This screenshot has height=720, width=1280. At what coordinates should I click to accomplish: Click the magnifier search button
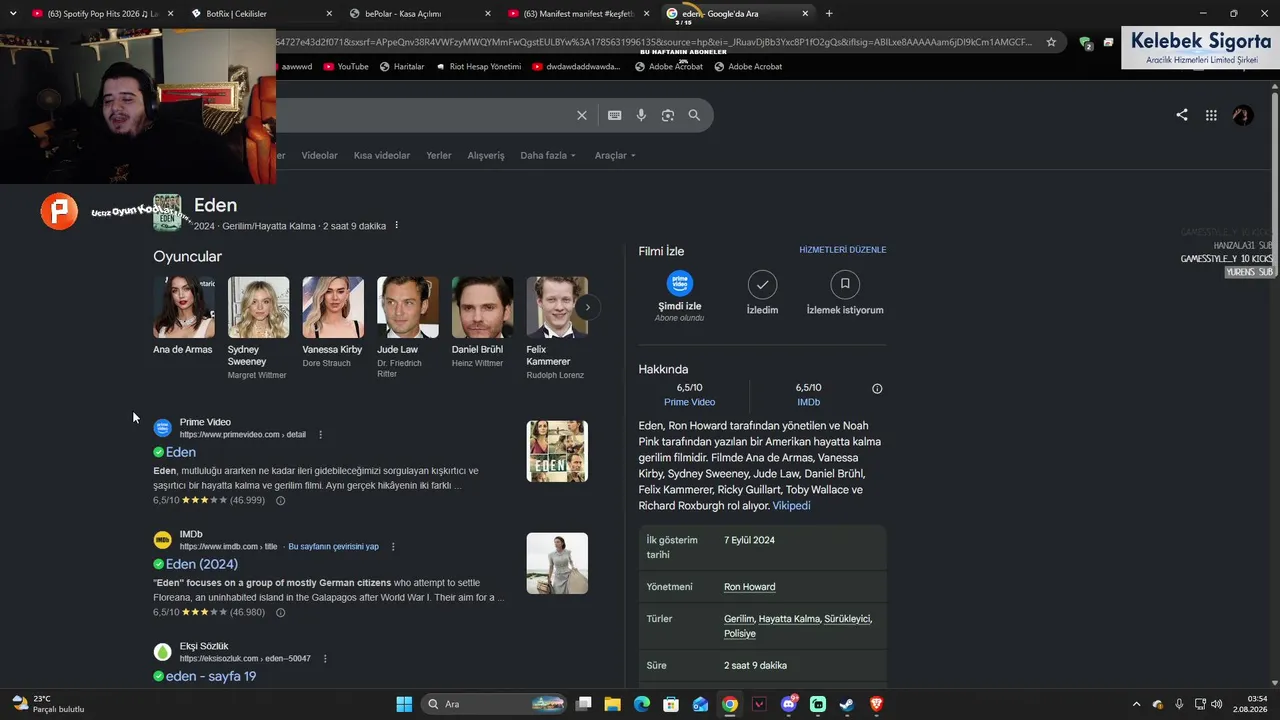(694, 115)
